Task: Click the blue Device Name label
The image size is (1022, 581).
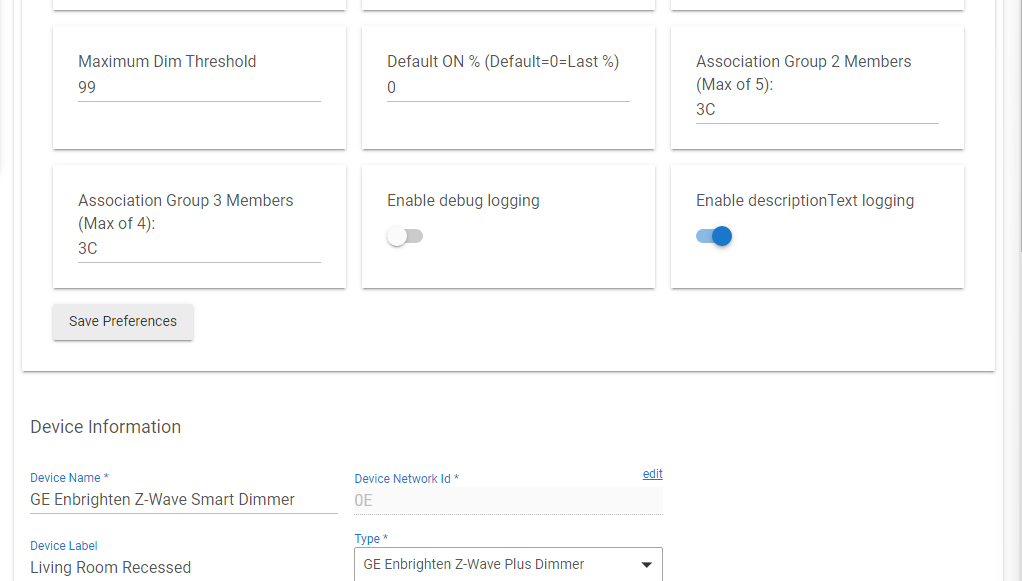Action: (69, 478)
